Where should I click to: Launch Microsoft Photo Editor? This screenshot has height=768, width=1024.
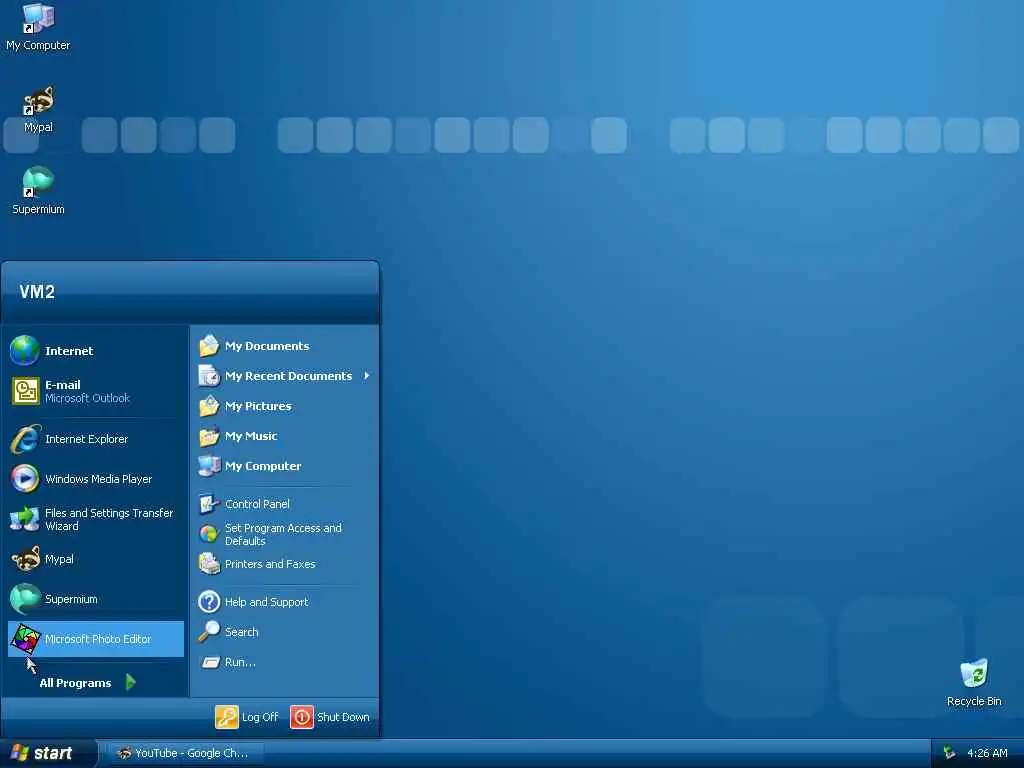[x=95, y=639]
